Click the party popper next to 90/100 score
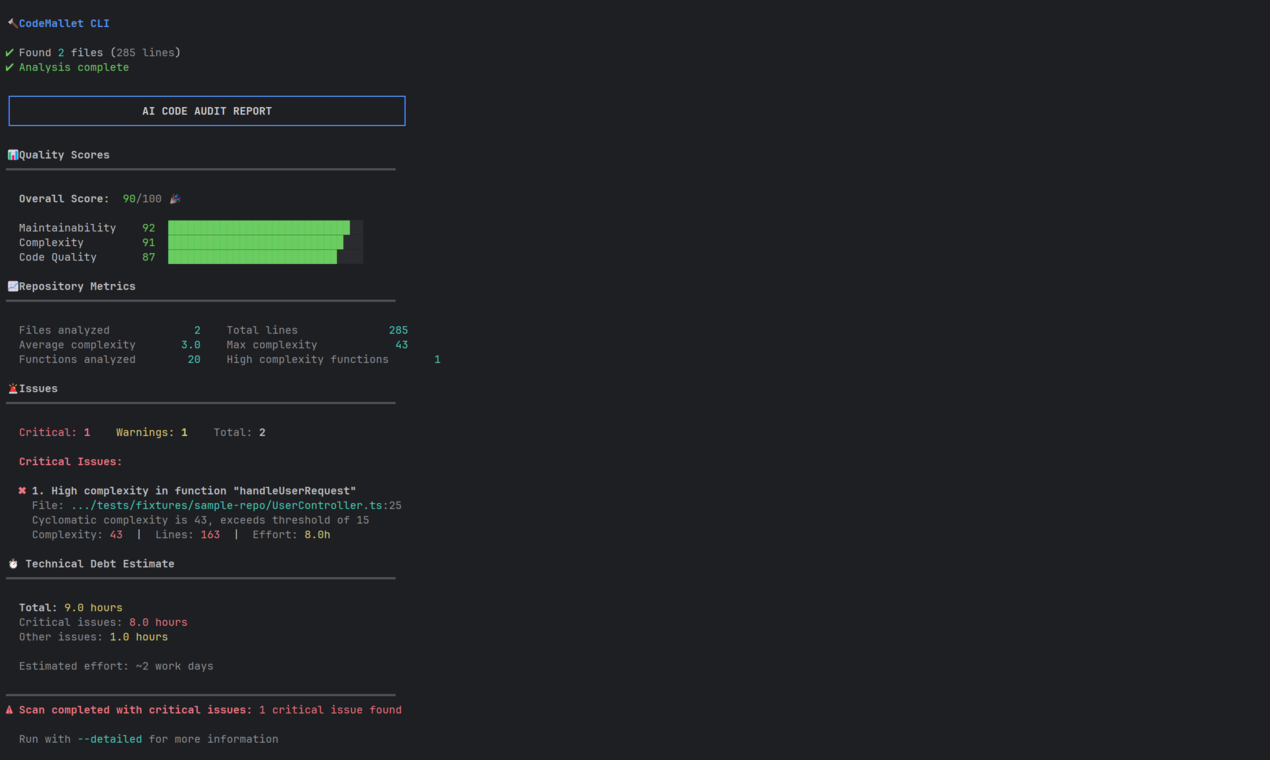The height and width of the screenshot is (760, 1270). (174, 198)
